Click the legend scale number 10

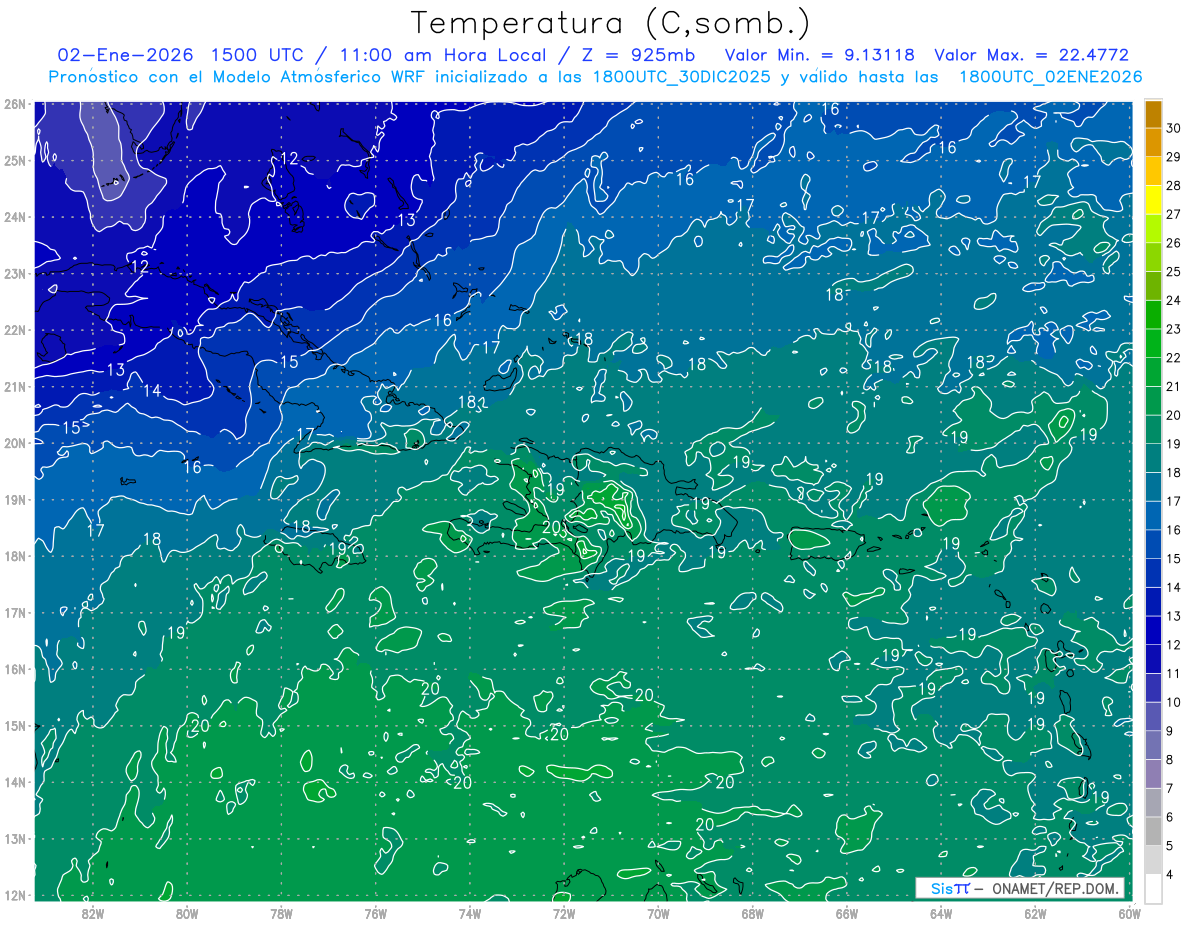pyautogui.click(x=1174, y=703)
